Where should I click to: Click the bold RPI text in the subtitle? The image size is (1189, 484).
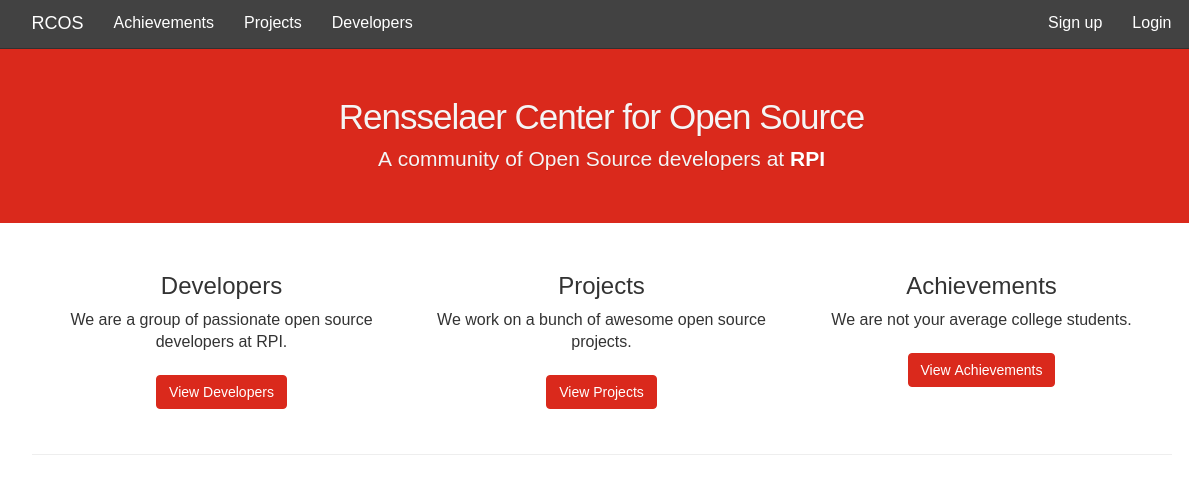click(x=808, y=159)
